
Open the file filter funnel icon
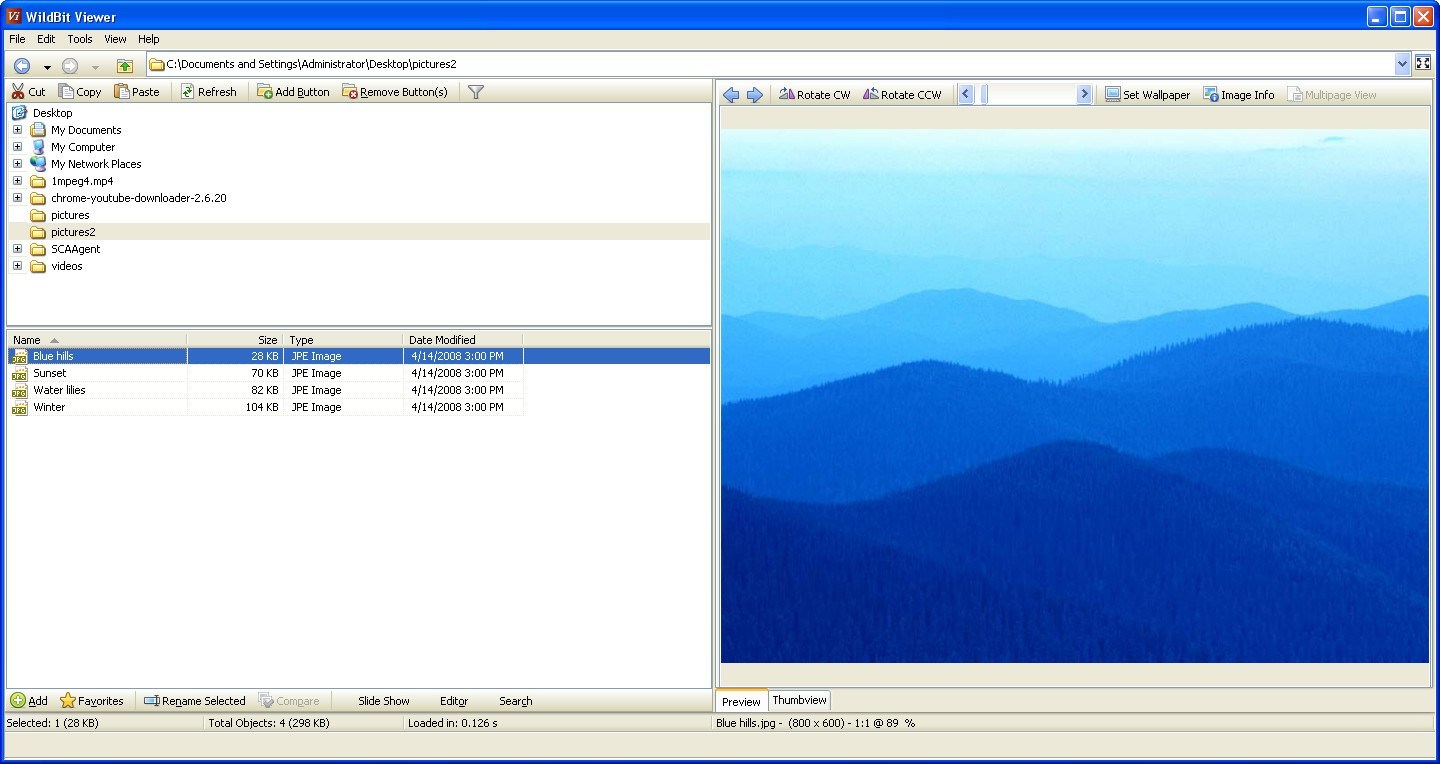tap(476, 91)
